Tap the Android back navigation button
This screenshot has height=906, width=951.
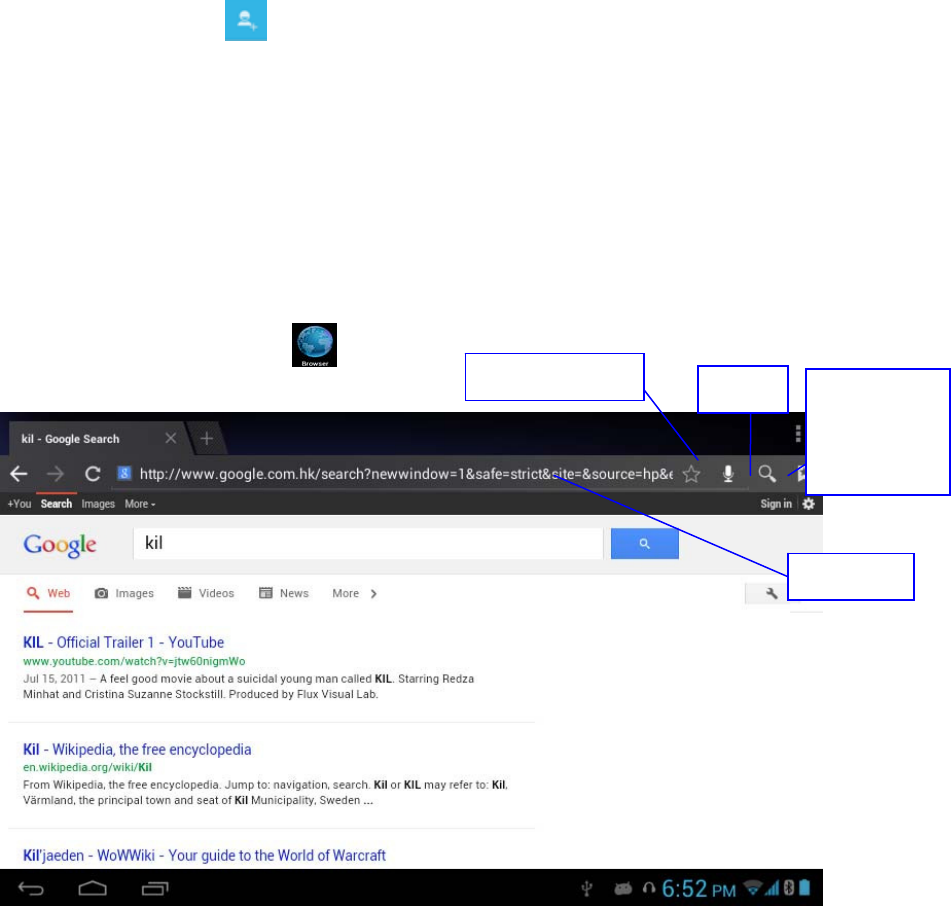(x=31, y=889)
